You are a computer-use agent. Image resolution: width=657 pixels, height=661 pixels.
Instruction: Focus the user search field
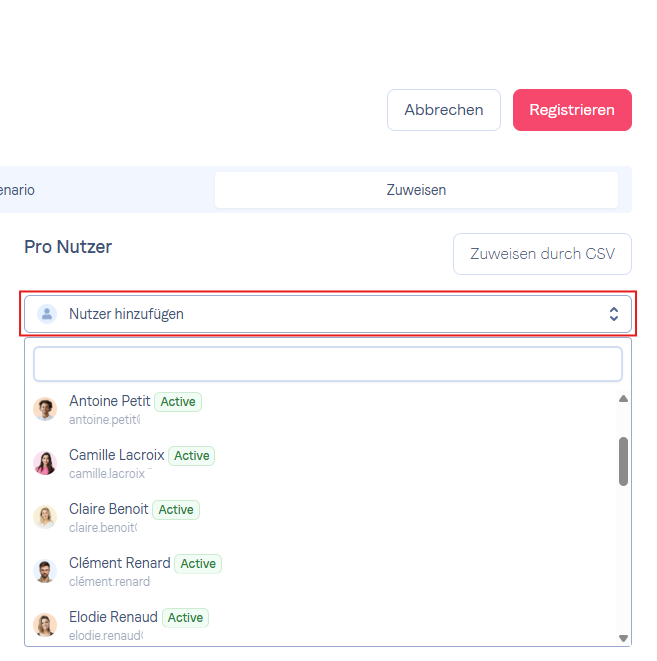[328, 364]
